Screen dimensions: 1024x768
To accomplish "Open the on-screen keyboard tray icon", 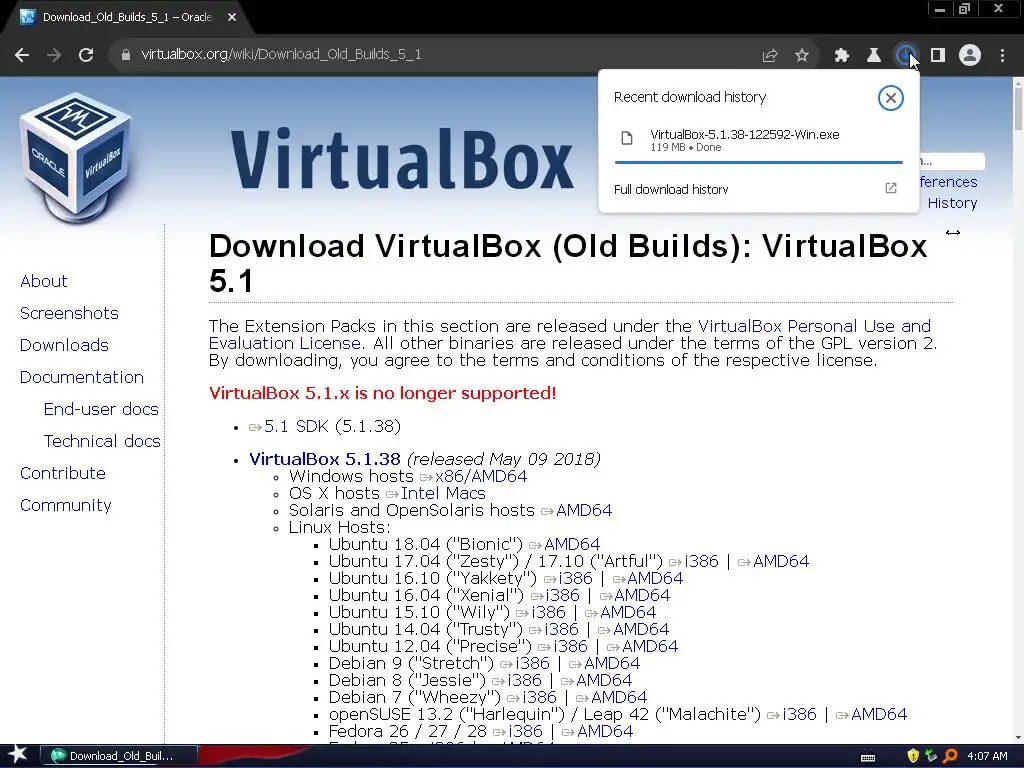I will coord(868,757).
